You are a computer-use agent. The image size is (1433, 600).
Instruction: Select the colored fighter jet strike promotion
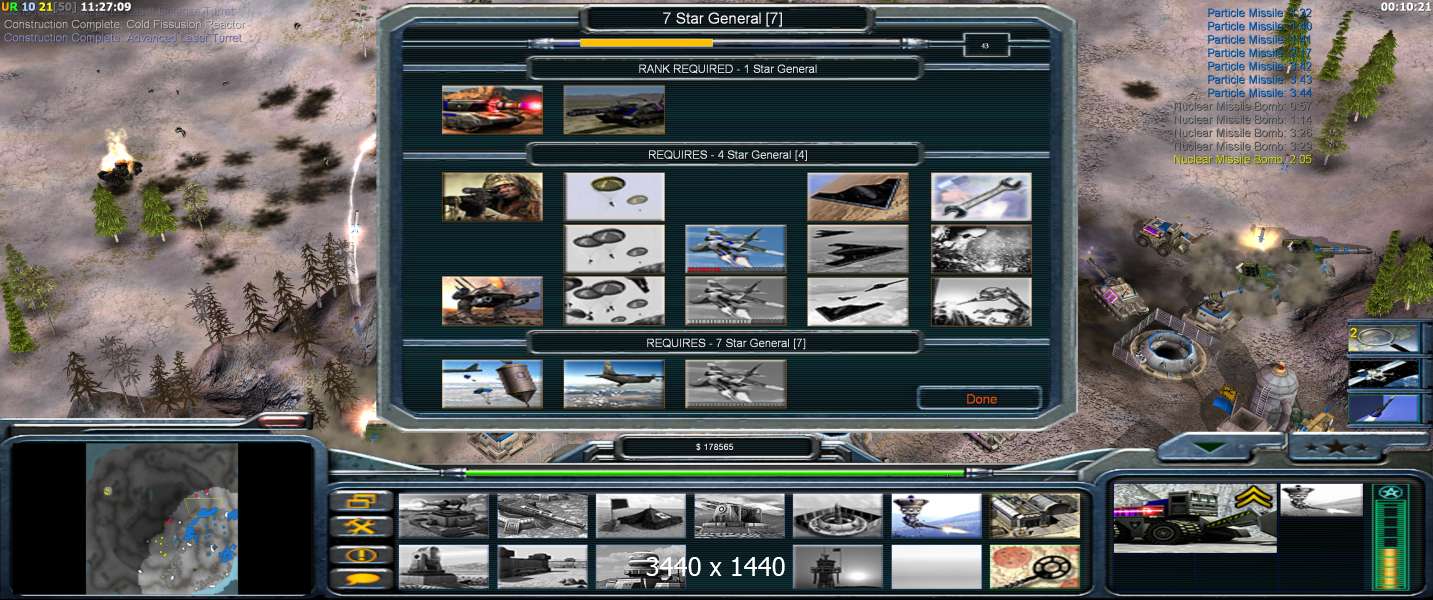pyautogui.click(x=735, y=249)
